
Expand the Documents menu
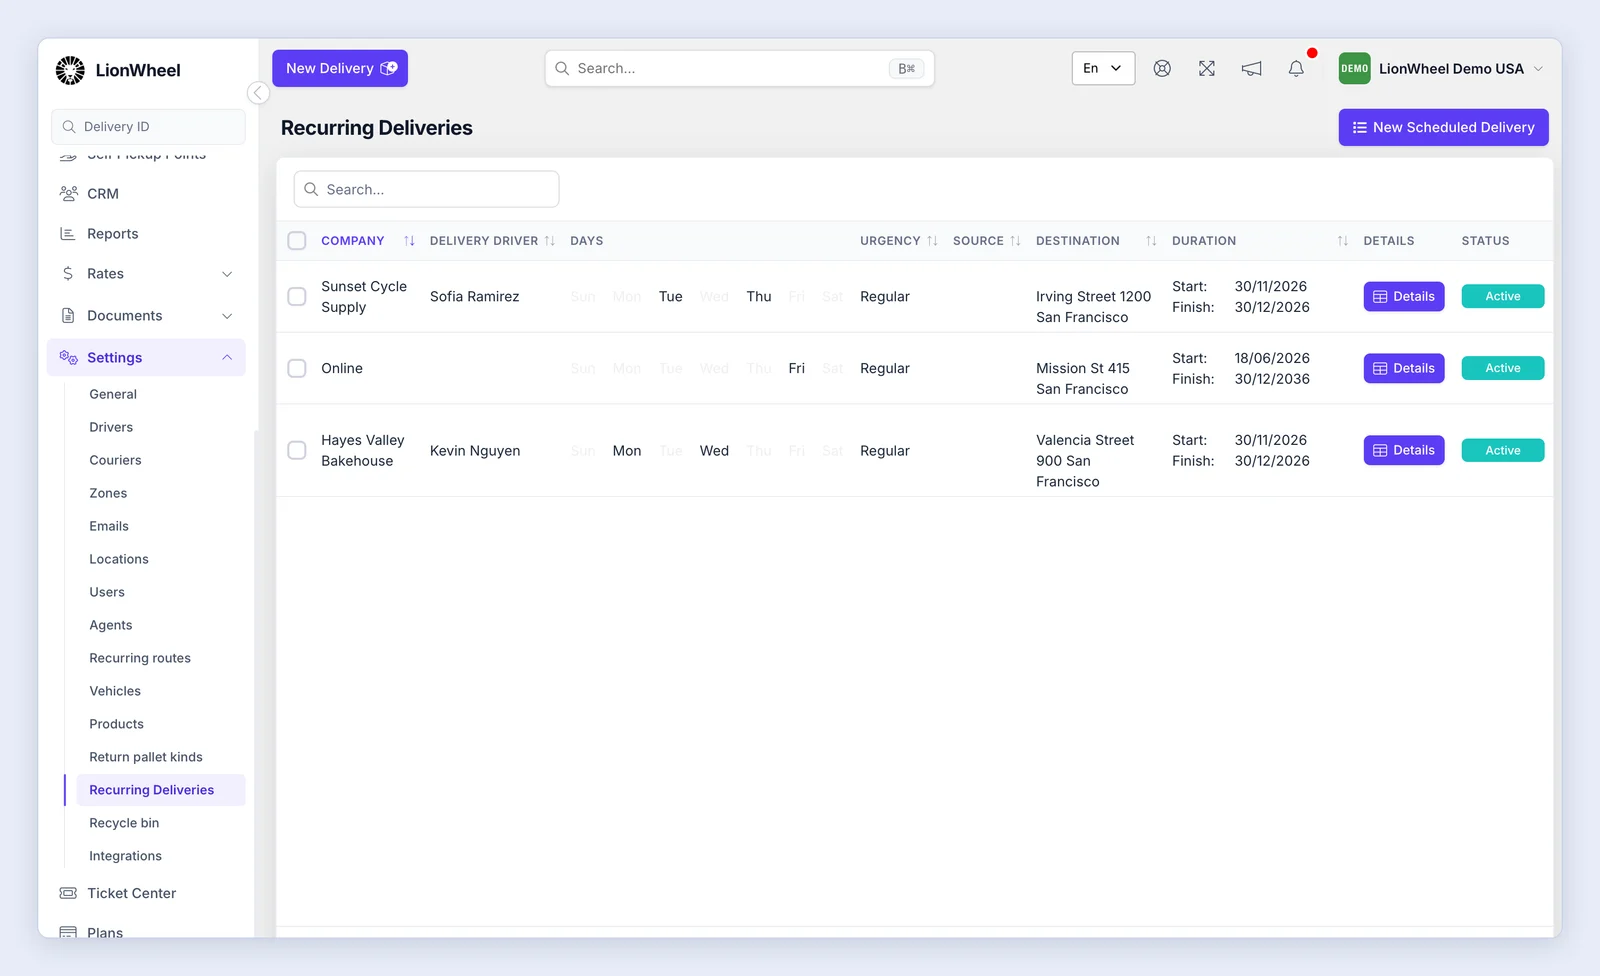point(146,316)
